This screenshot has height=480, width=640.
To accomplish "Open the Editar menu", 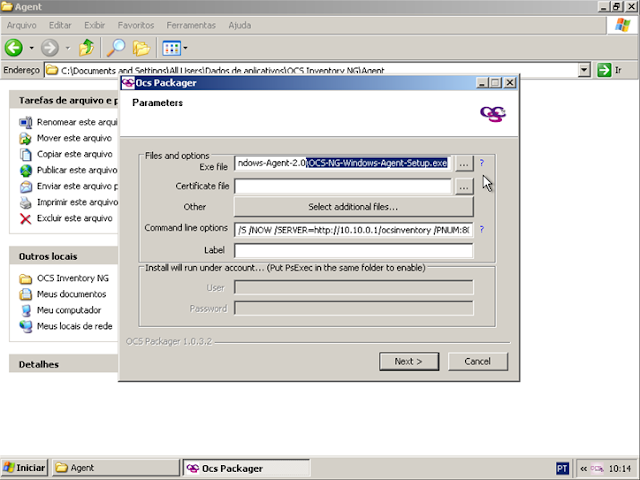I will point(60,25).
